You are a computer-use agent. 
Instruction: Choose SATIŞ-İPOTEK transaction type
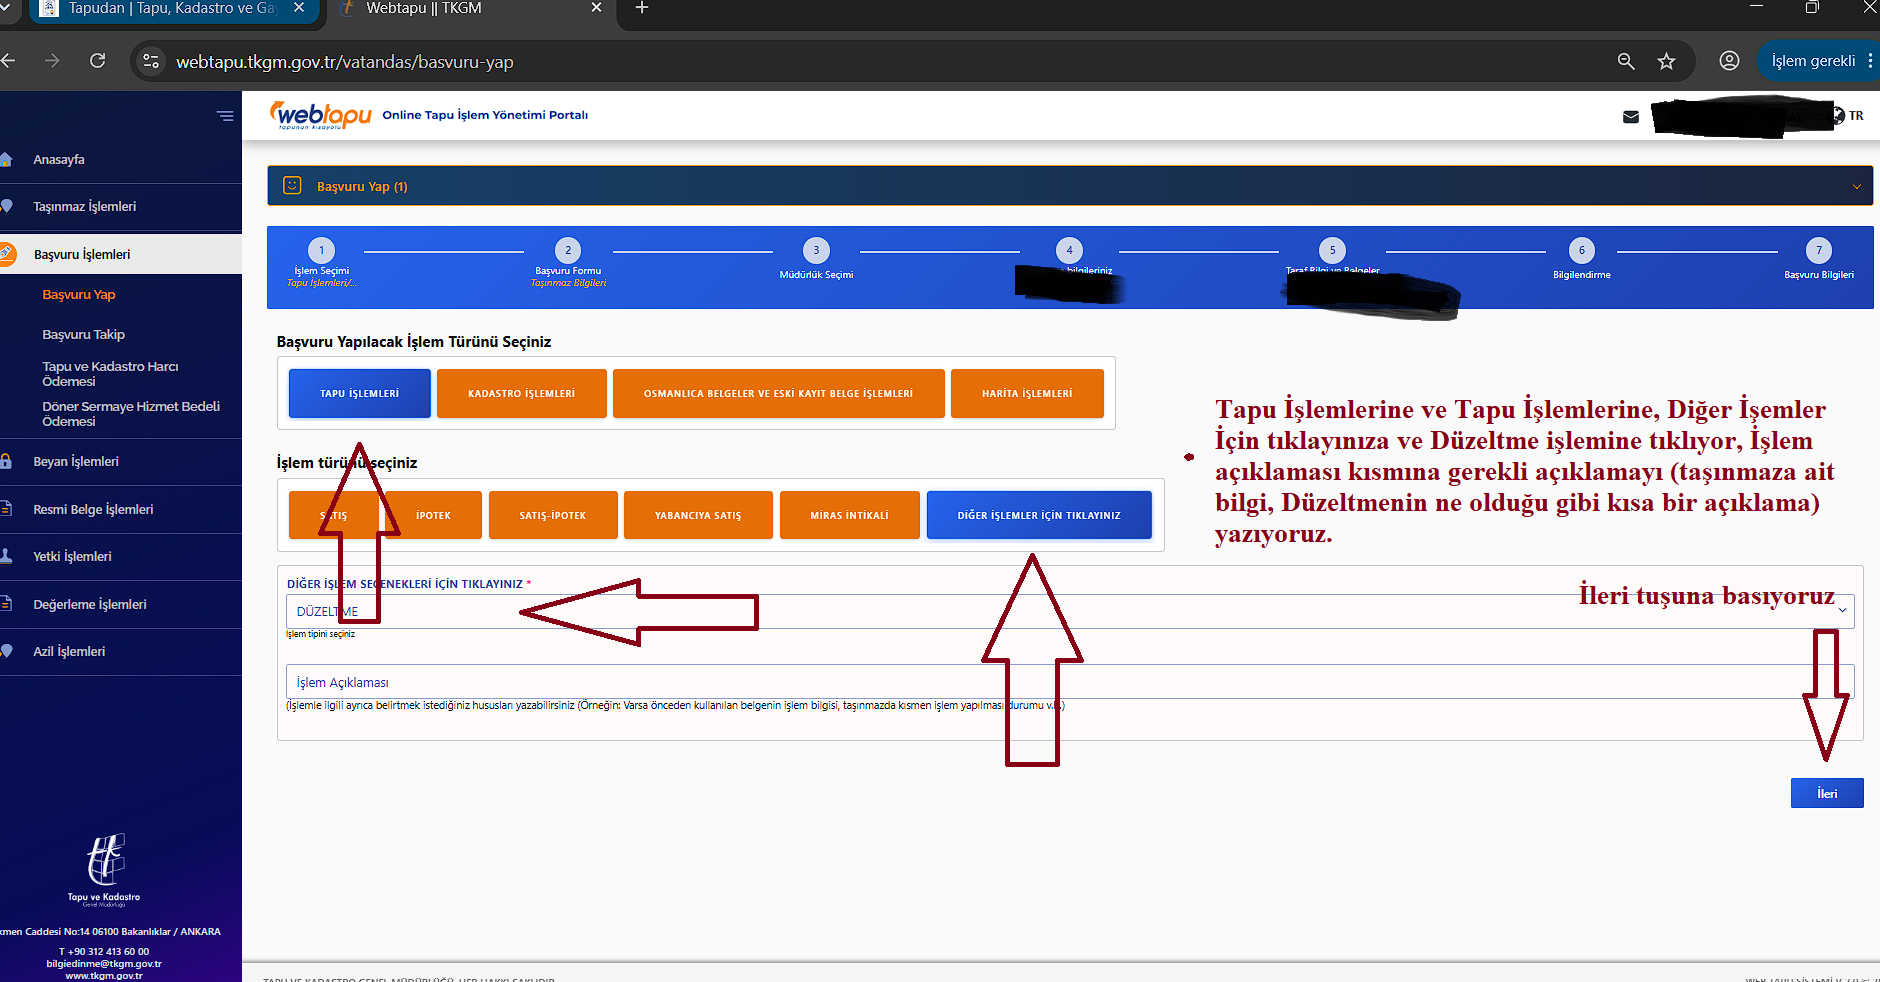click(x=553, y=515)
